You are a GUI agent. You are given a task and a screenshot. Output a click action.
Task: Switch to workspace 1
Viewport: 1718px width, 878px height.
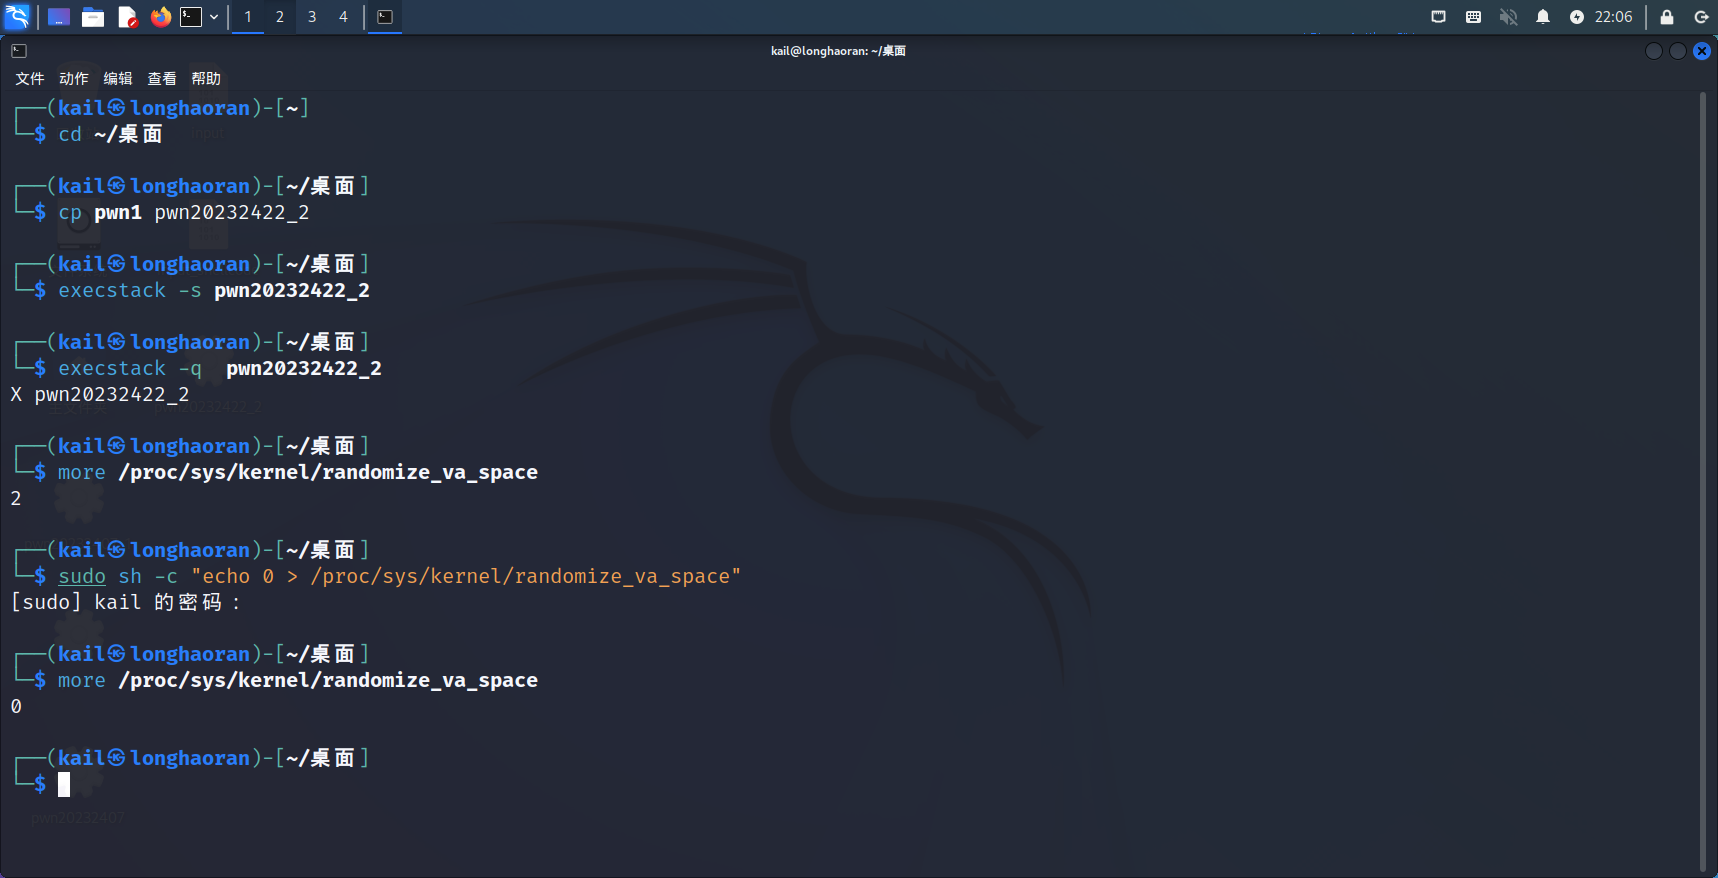pos(248,17)
